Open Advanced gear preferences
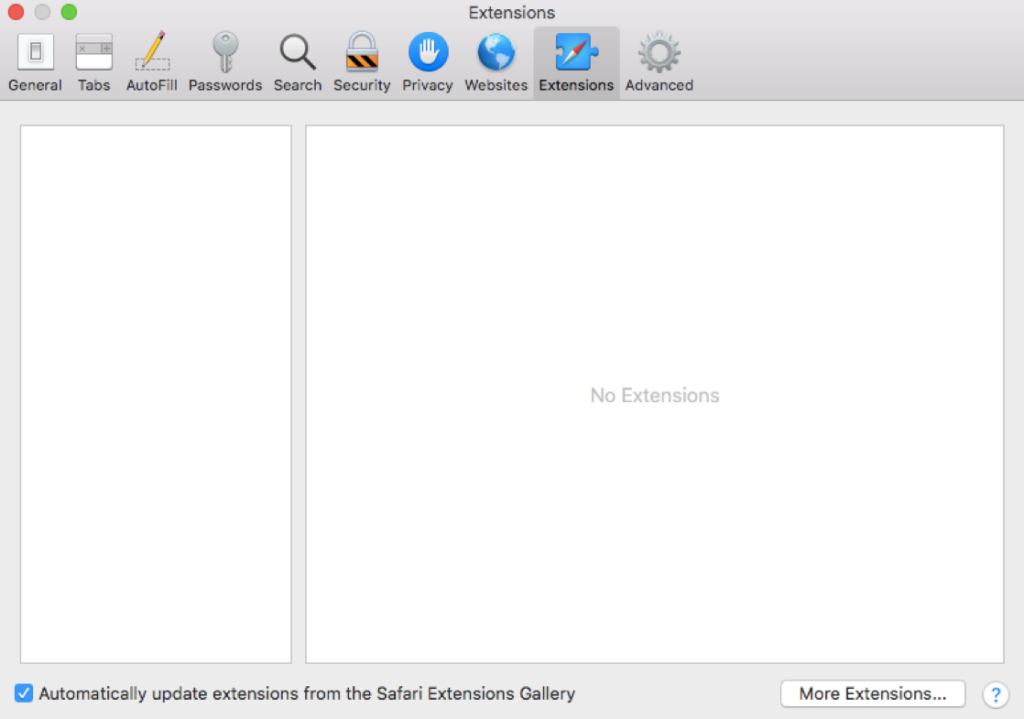 coord(659,62)
